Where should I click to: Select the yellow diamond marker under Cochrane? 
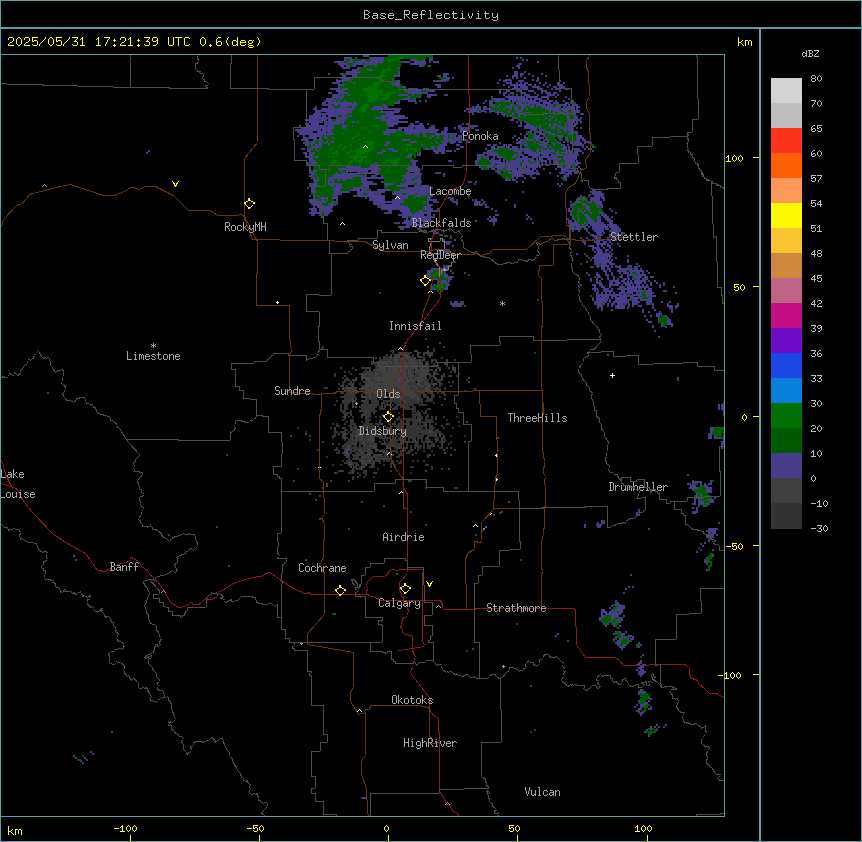tap(340, 591)
